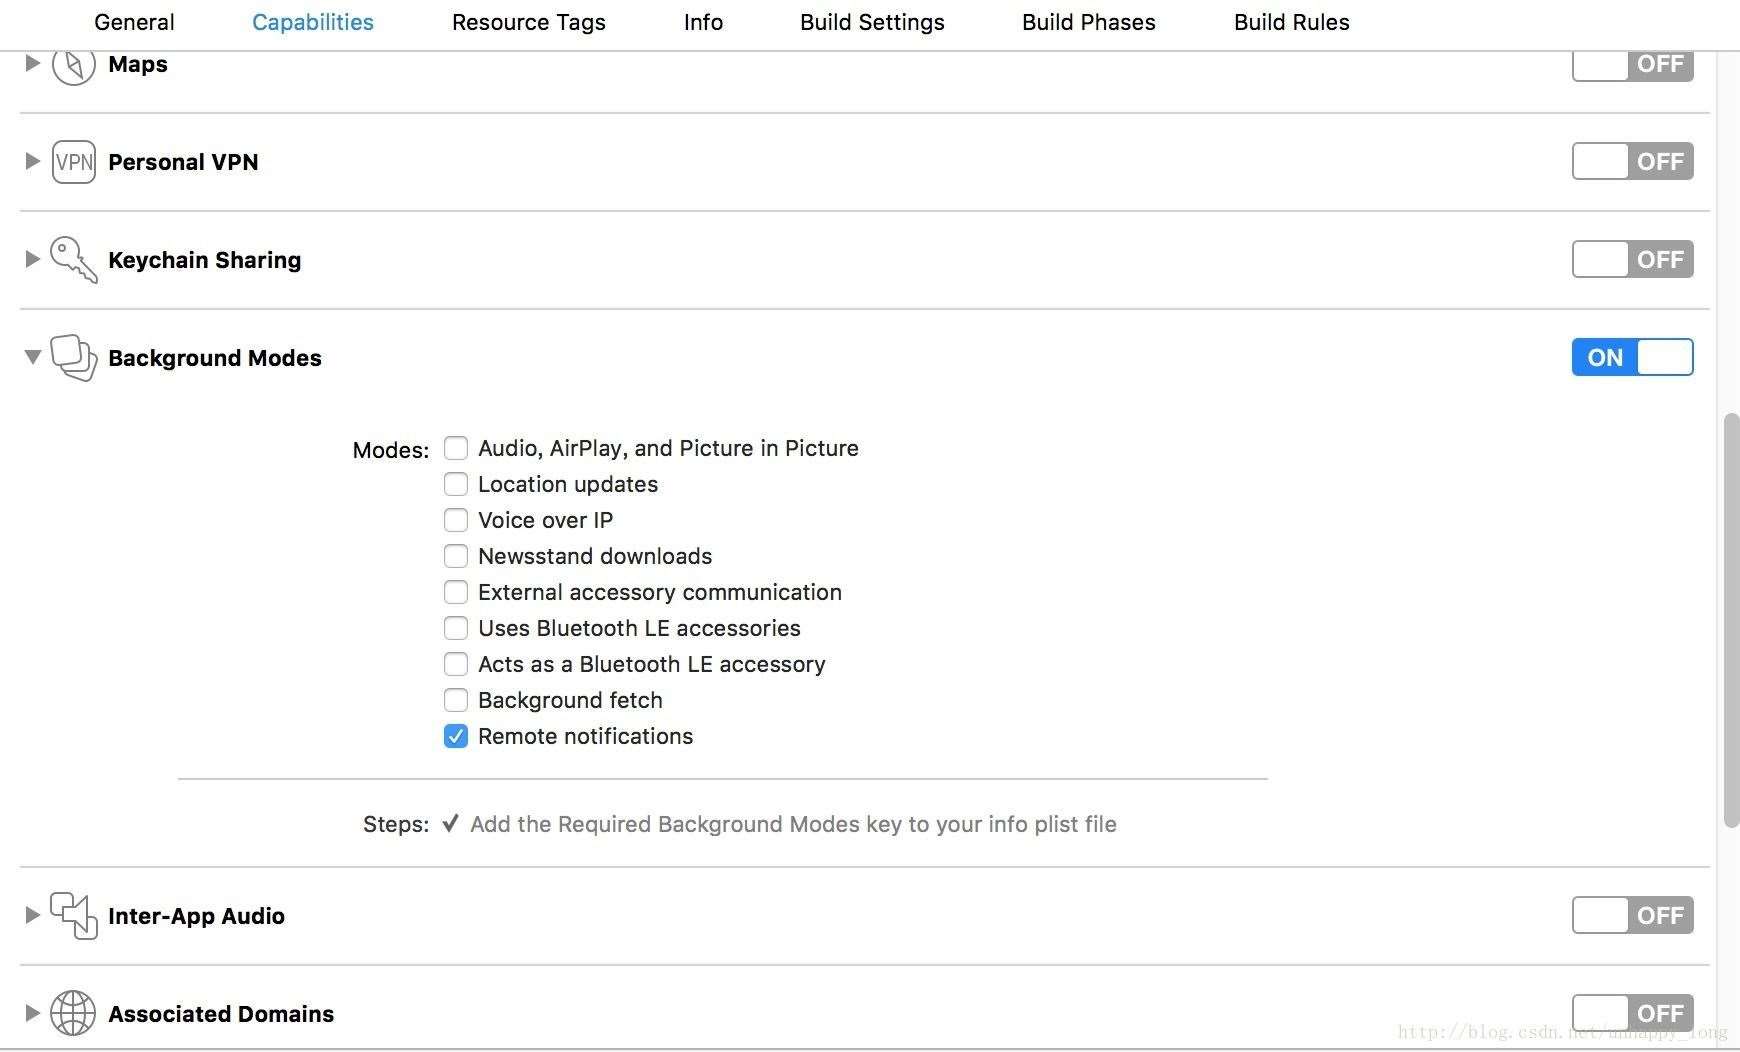Screen dimensions: 1740x1052
Task: Click the Associated Domains globe icon
Action: pos(73,1013)
